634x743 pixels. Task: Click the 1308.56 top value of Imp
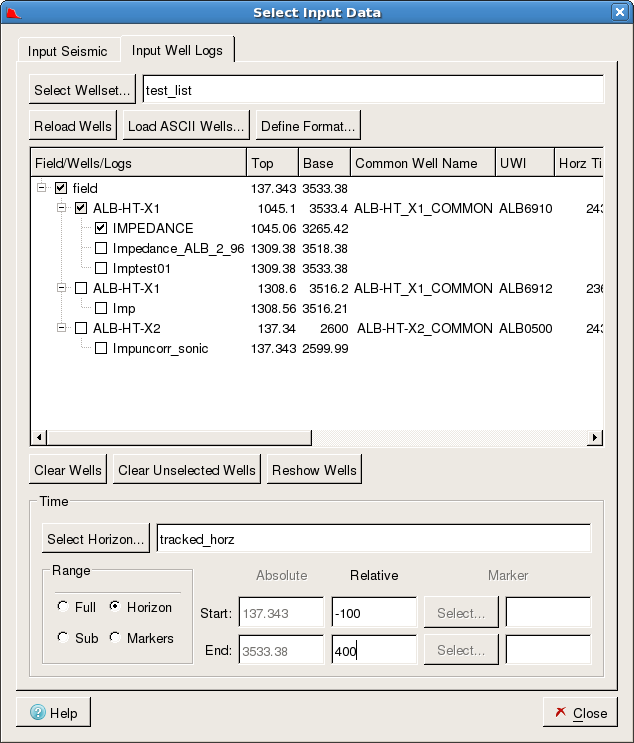[273, 308]
